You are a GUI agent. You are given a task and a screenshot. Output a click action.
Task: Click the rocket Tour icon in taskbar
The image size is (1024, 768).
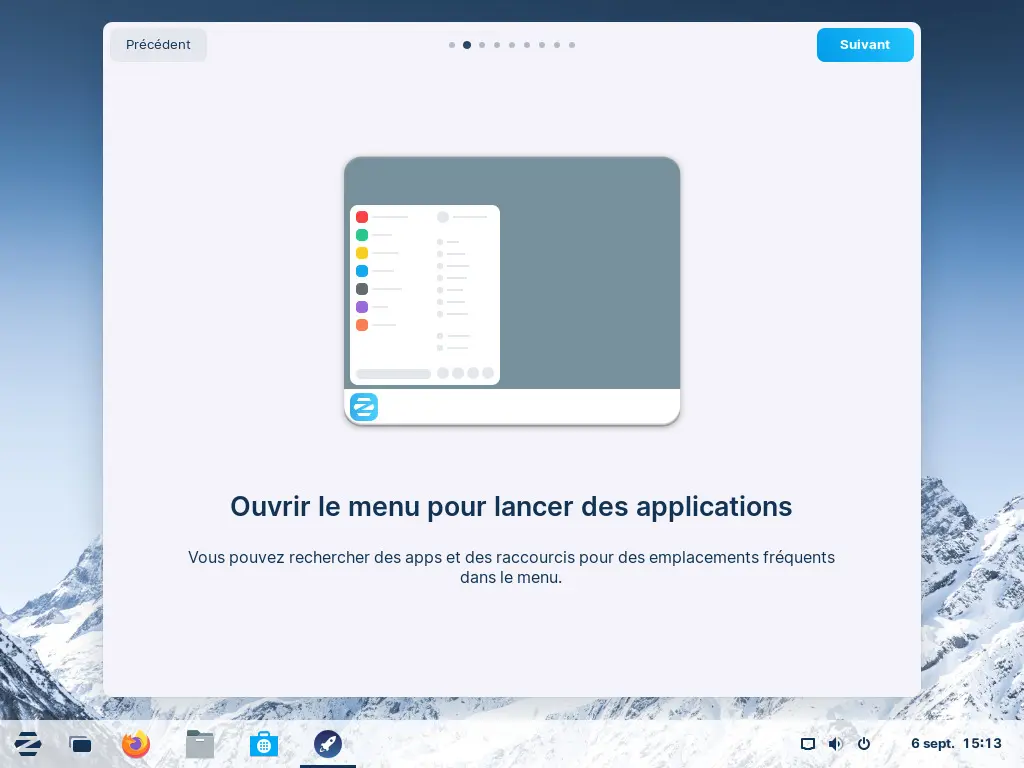[x=328, y=744]
